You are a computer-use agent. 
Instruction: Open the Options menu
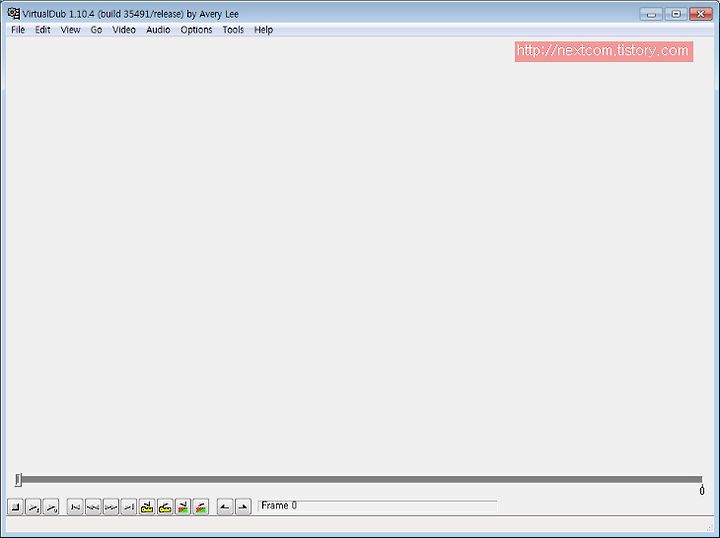pos(196,30)
